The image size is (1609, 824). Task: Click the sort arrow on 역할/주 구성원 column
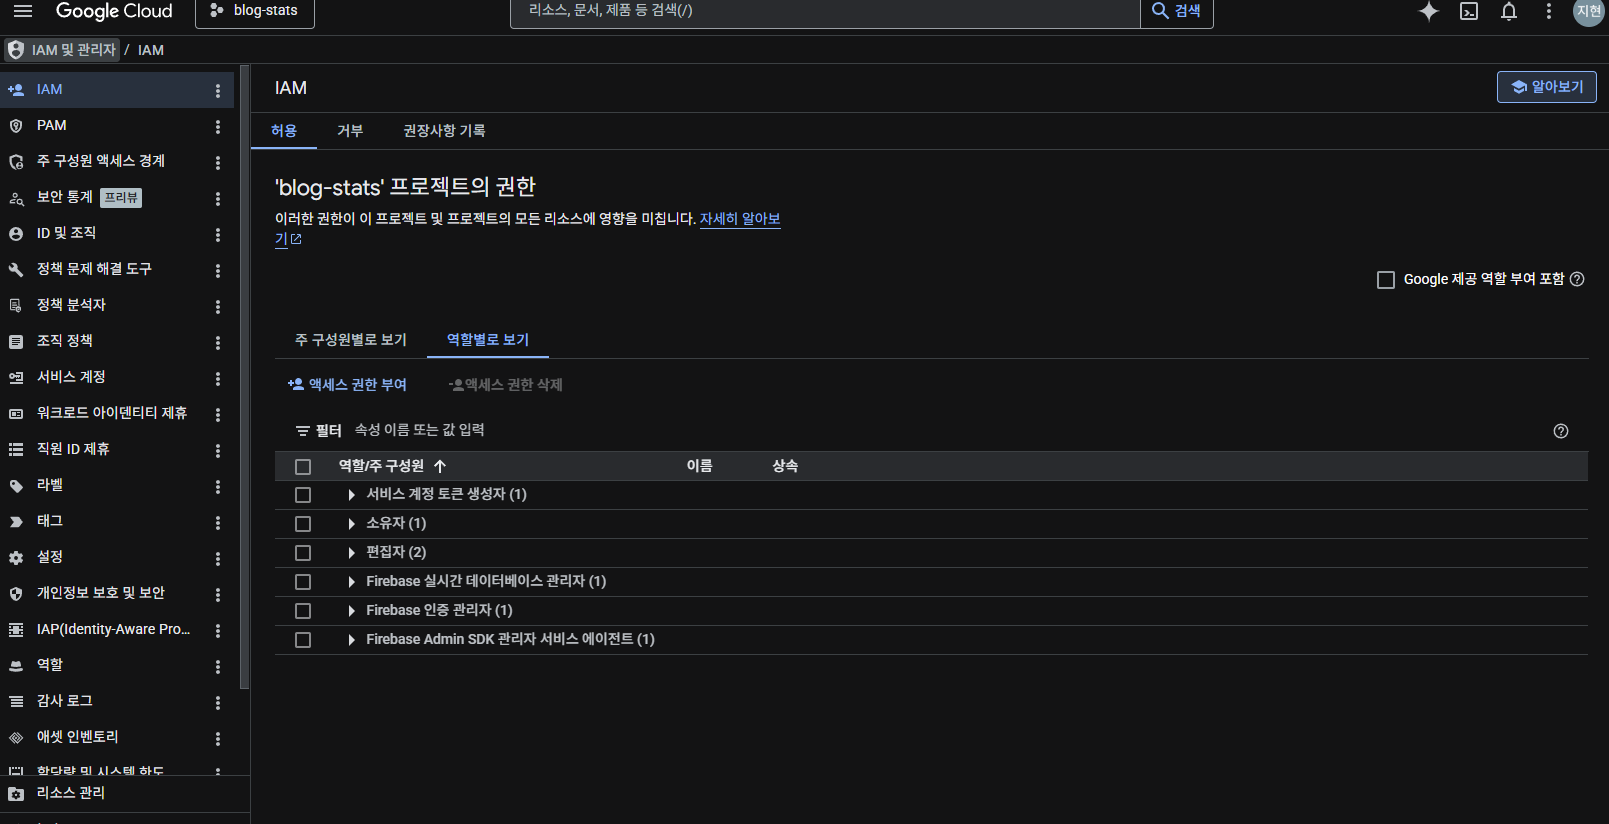440,466
